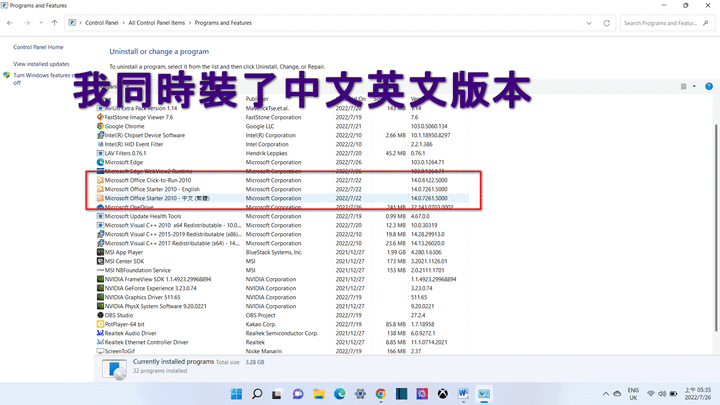Click the volume icon in system tray
This screenshot has width=720, height=405.
tap(662, 394)
